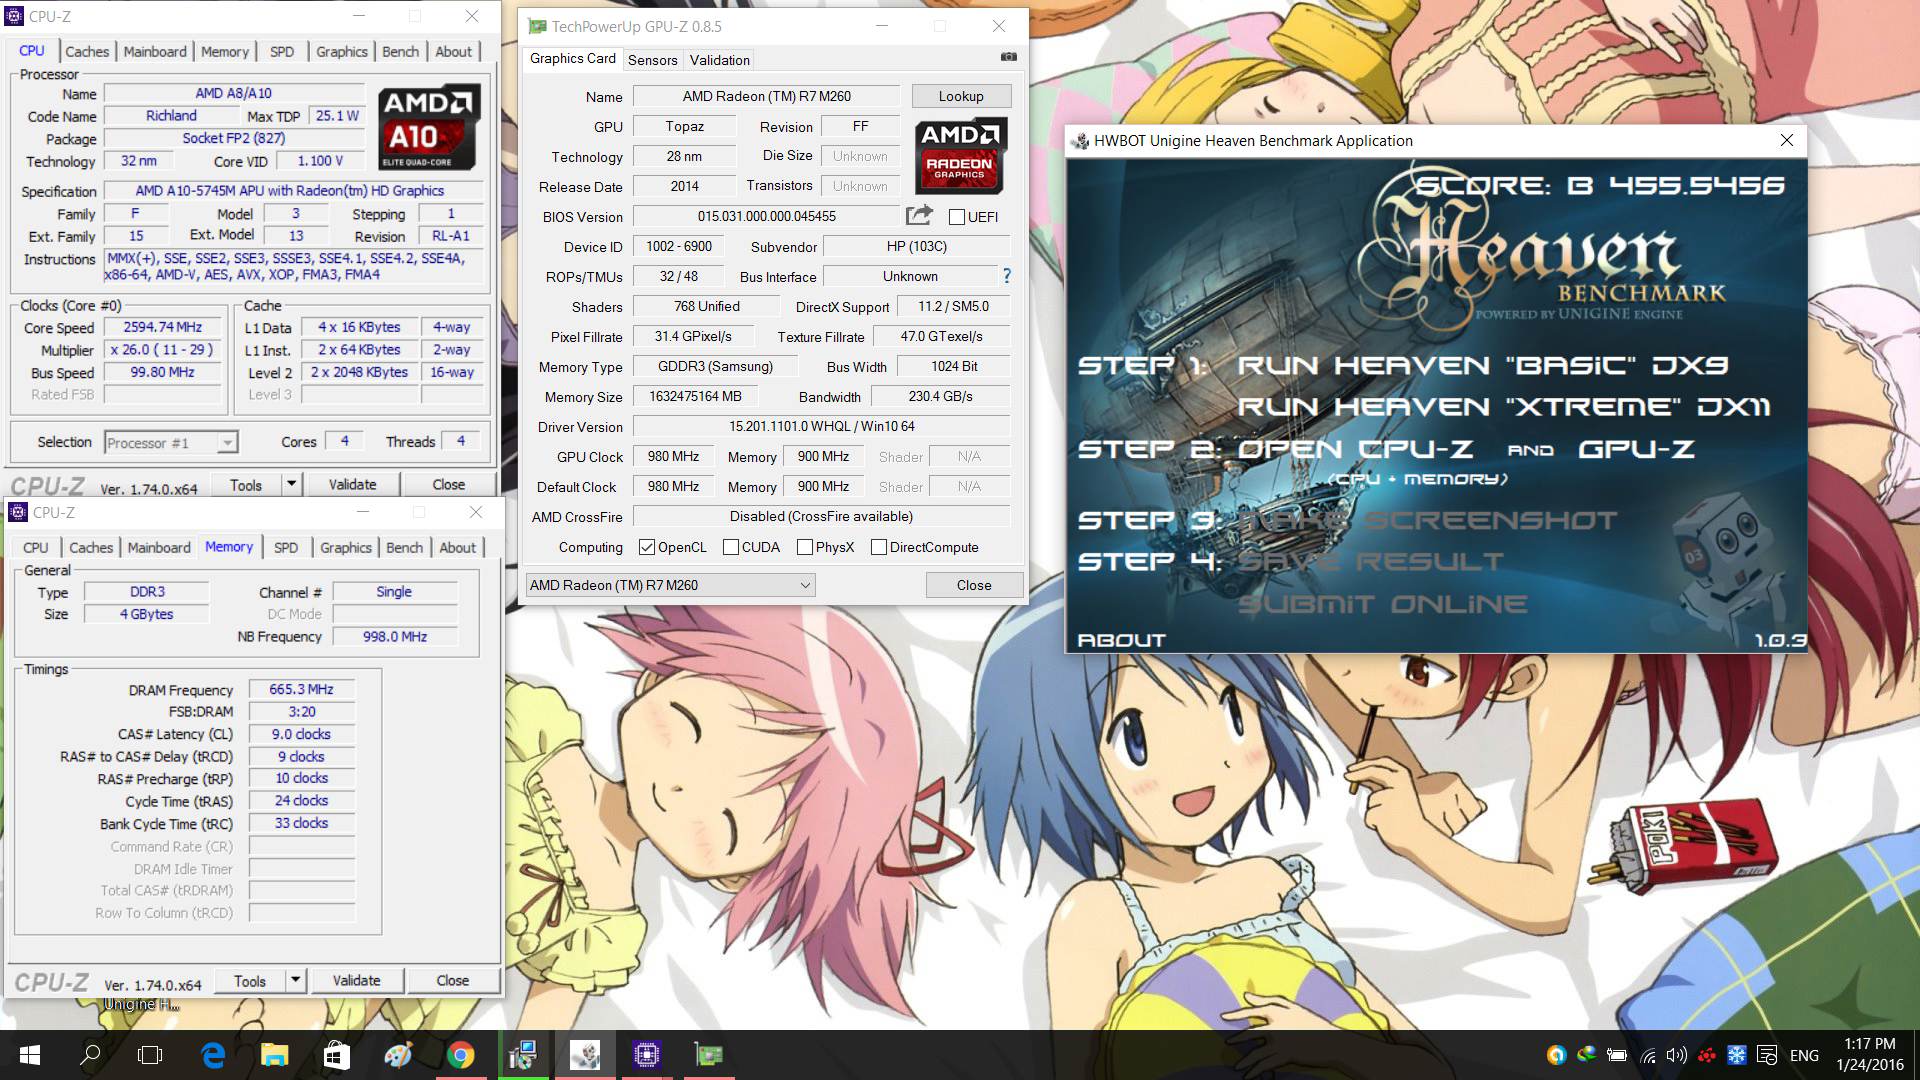Open the battery status tray icon
Viewport: 1920px width, 1080px height.
(x=1617, y=1055)
